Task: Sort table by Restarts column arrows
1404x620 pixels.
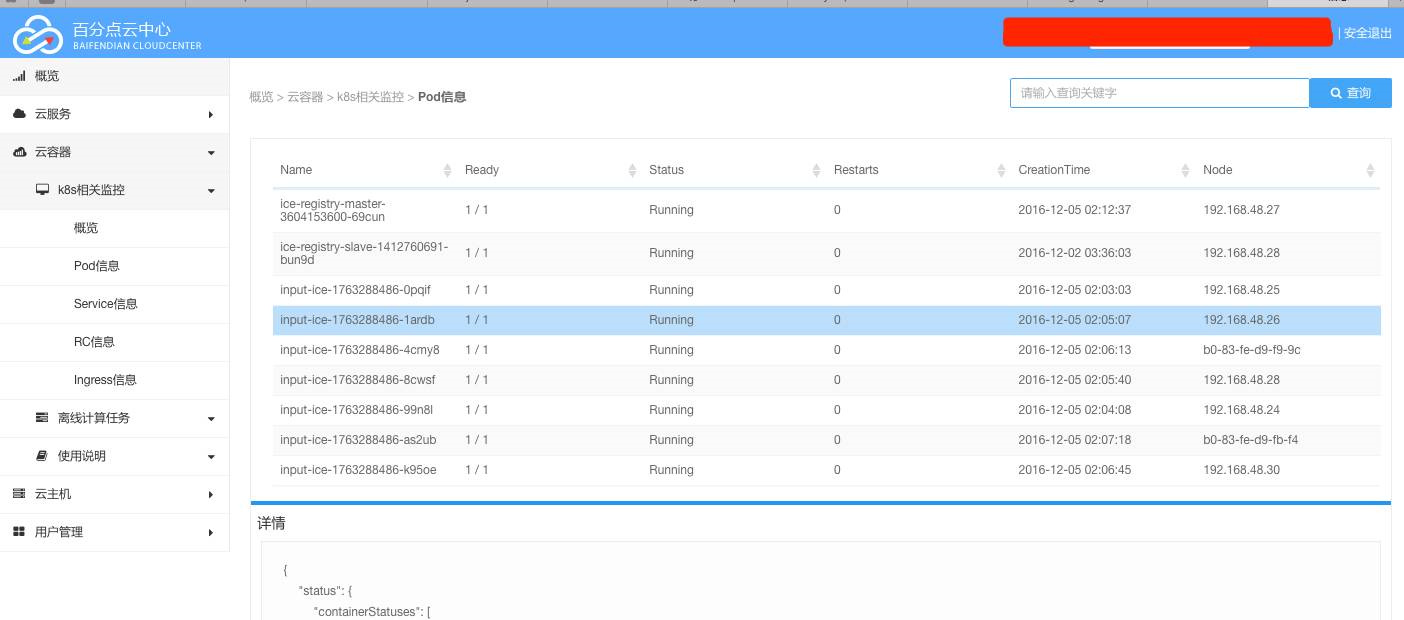Action: click(x=1001, y=171)
